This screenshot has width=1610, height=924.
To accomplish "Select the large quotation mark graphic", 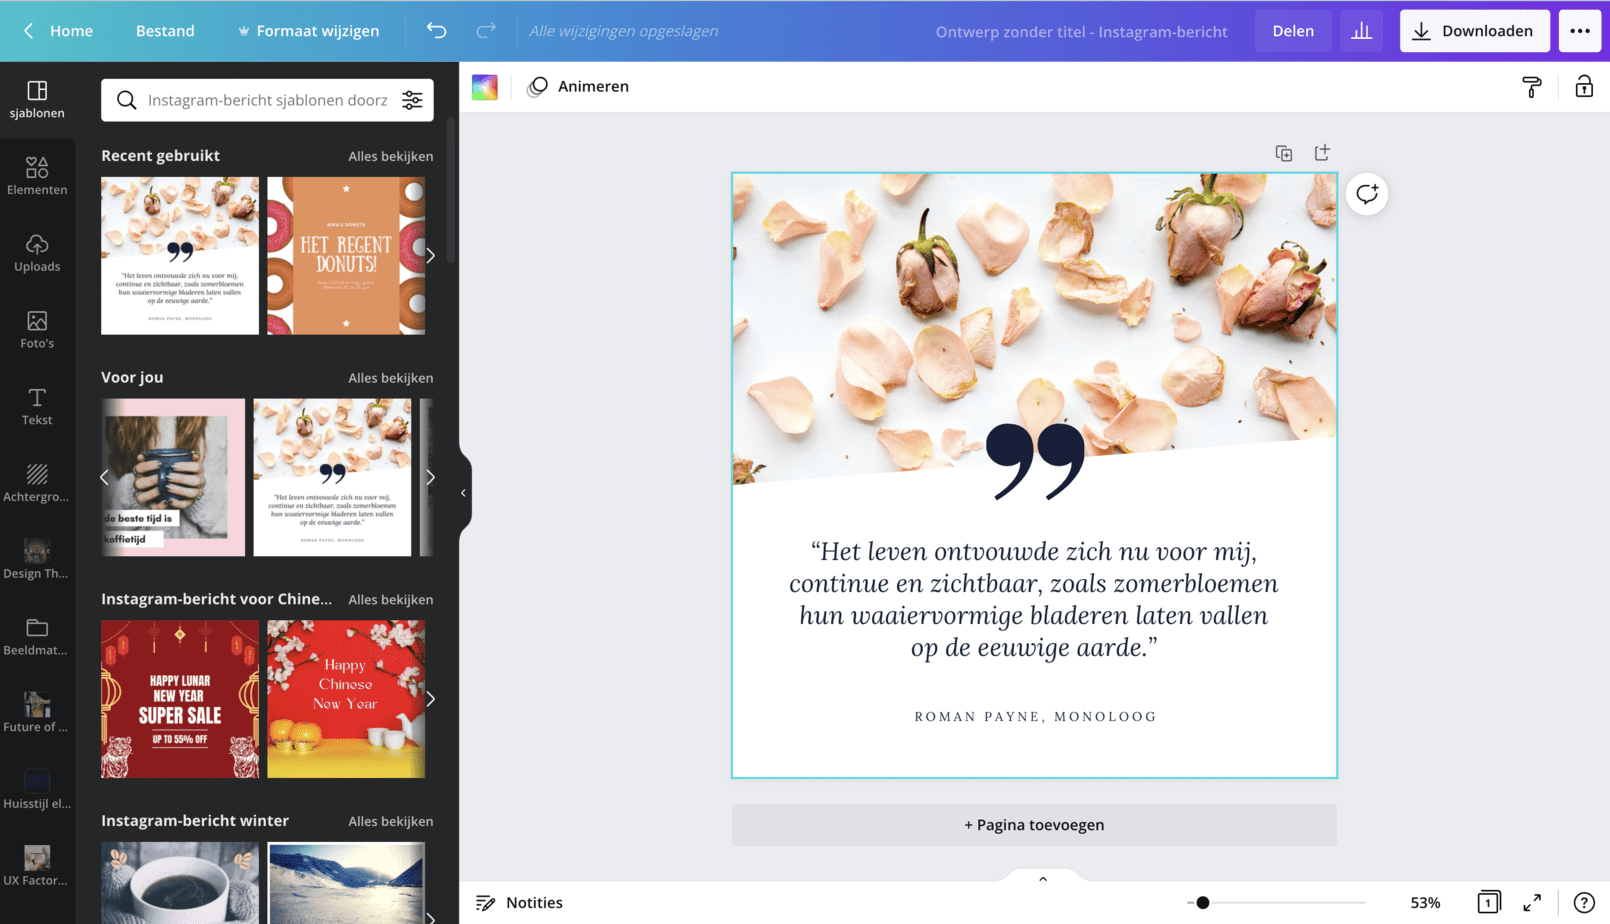I will point(1035,461).
